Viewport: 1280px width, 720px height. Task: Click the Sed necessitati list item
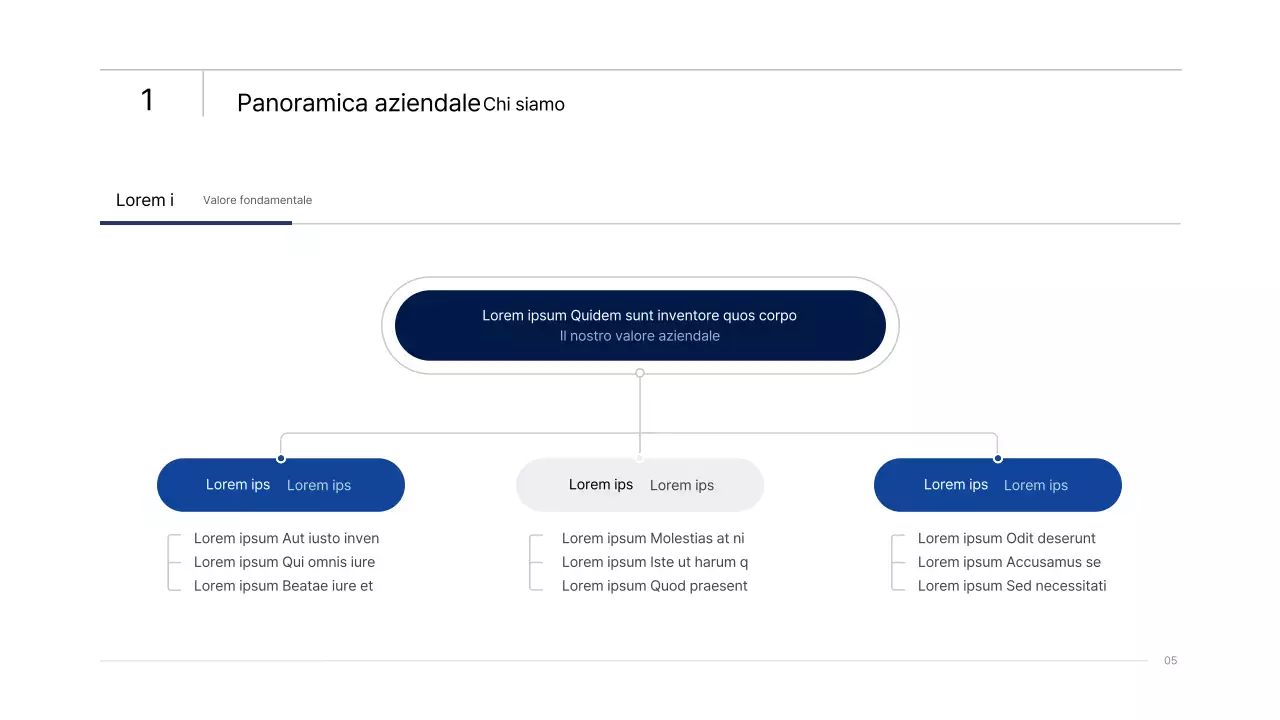1012,586
